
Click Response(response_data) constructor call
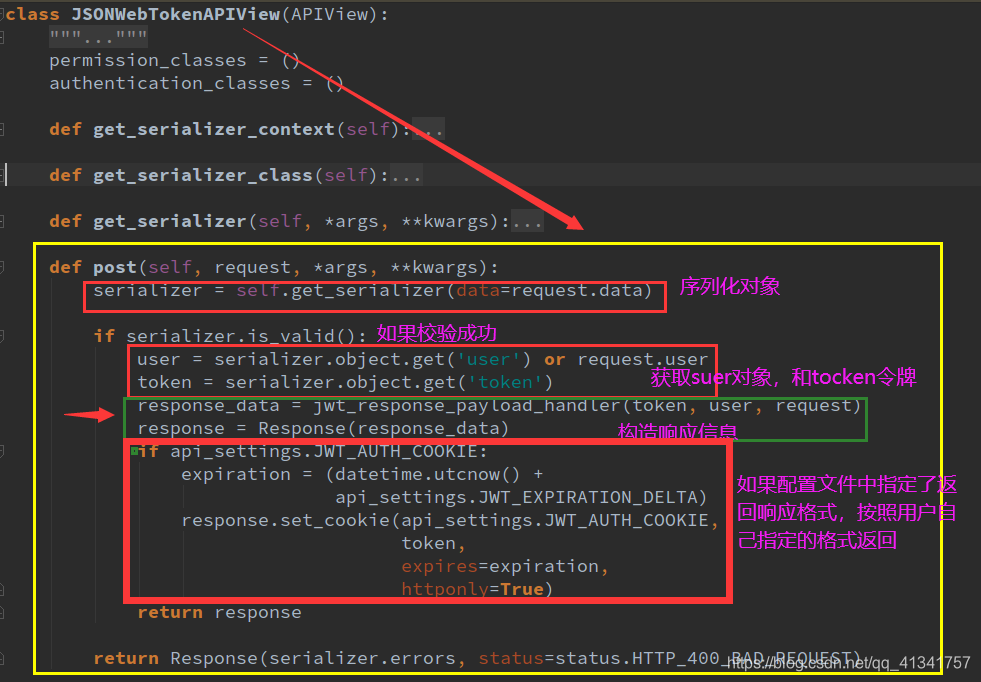(384, 429)
